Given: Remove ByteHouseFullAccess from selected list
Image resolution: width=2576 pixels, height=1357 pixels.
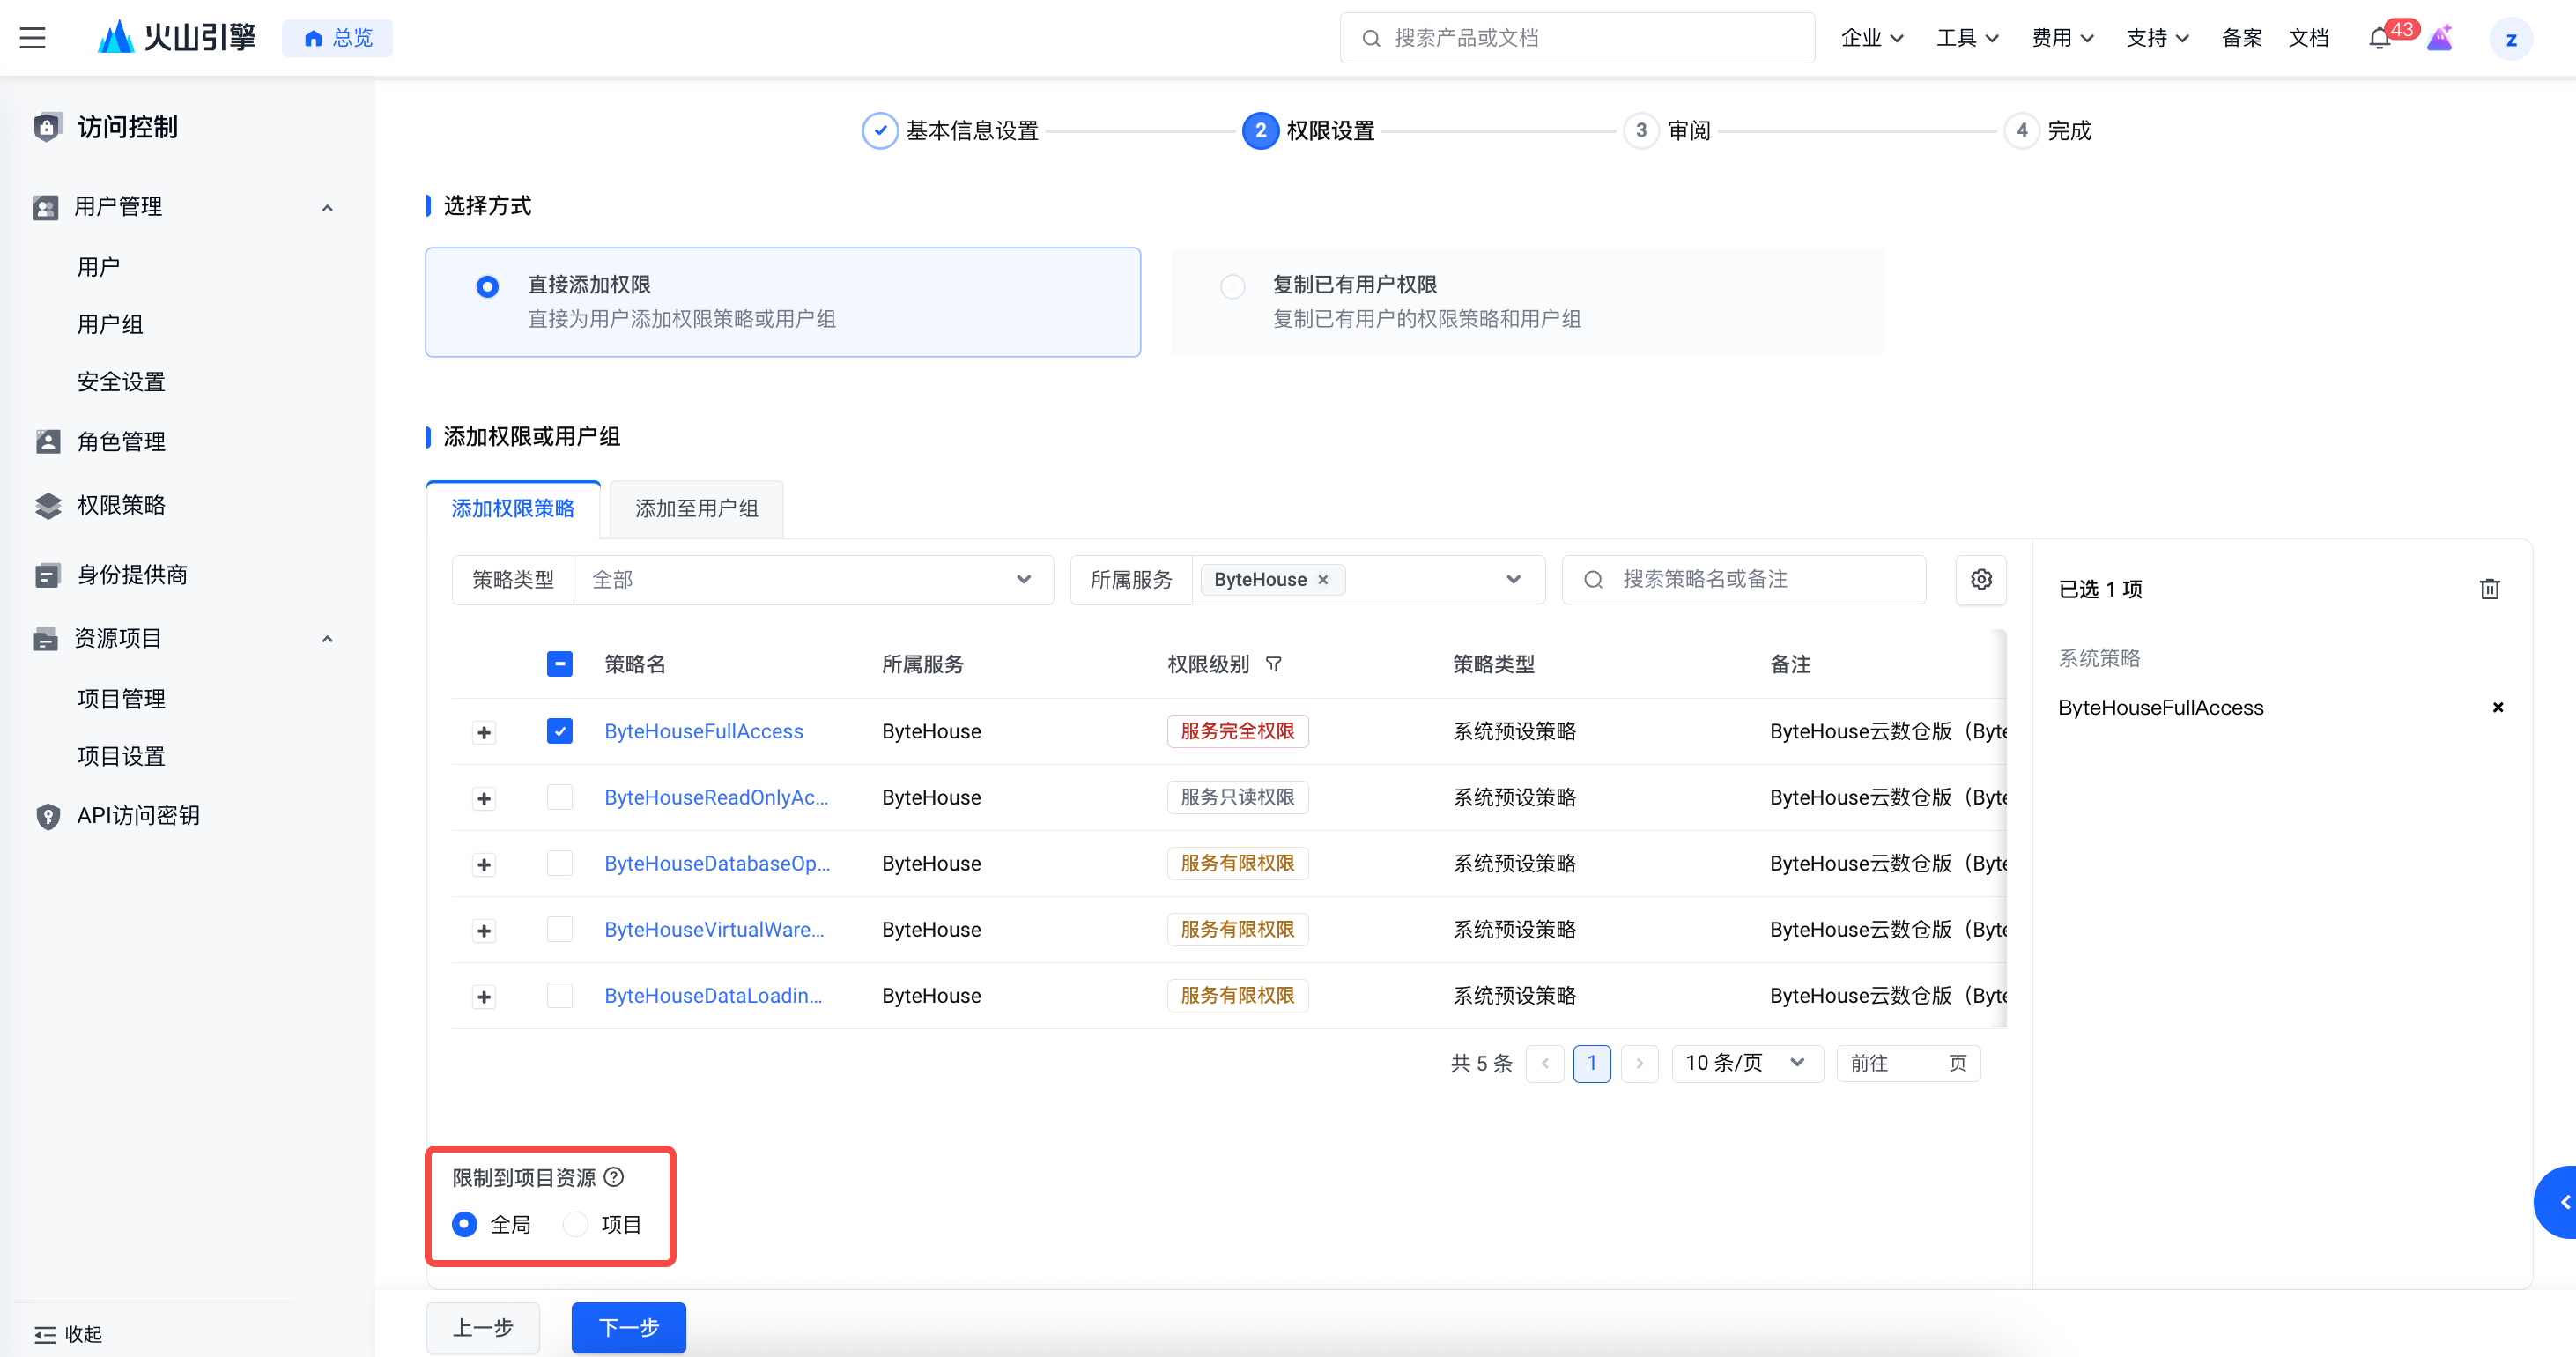Looking at the screenshot, I should 2498,707.
